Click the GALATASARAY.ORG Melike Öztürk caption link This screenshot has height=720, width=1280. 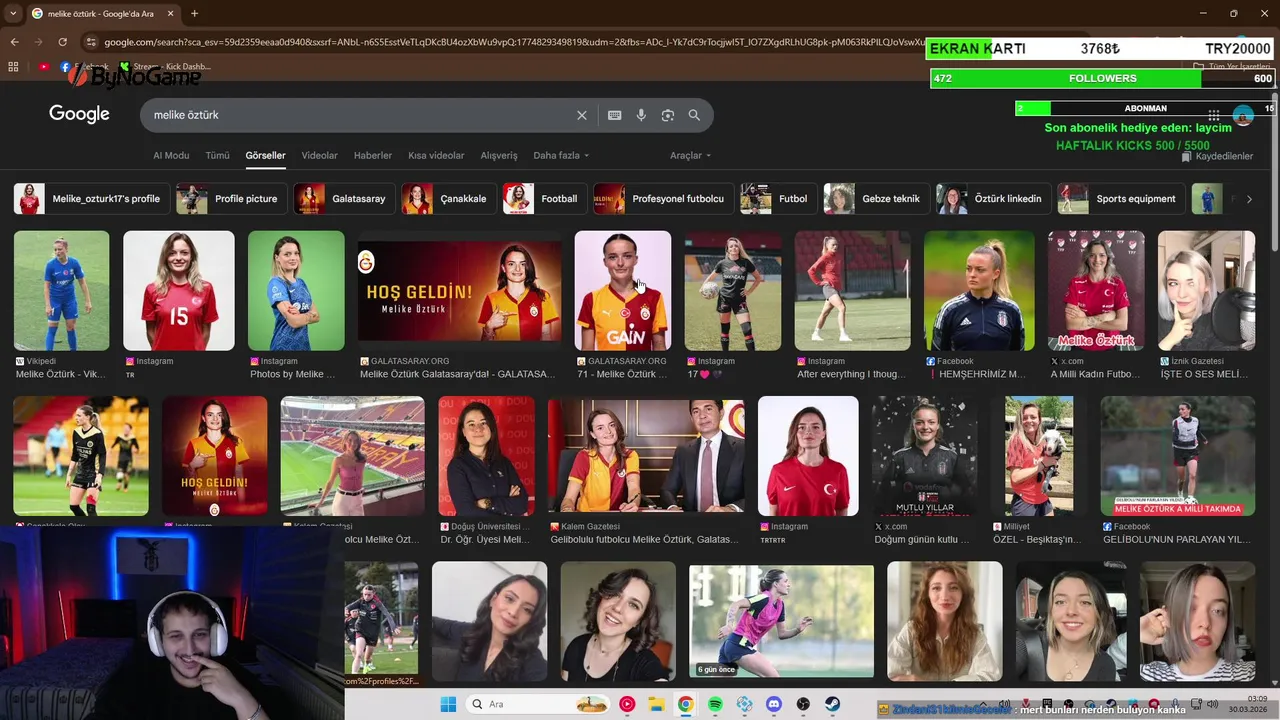pyautogui.click(x=457, y=375)
